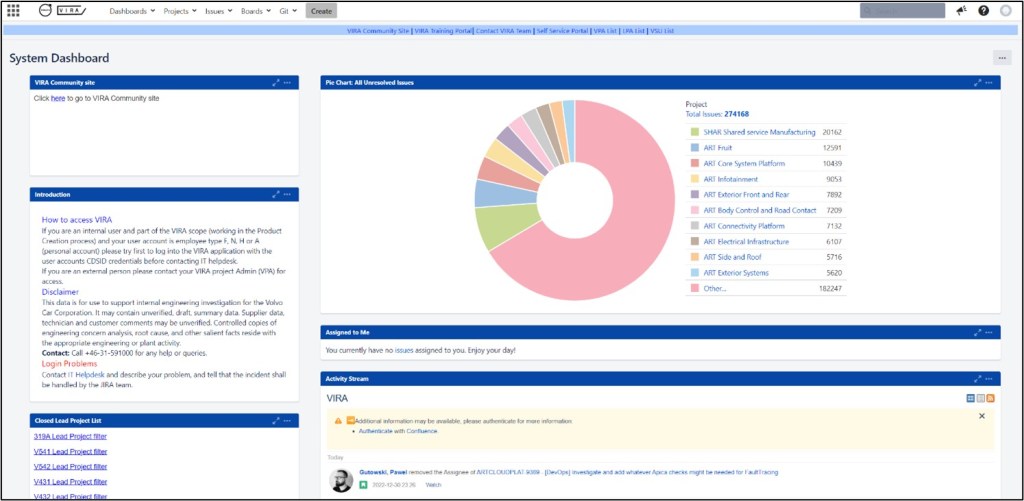
Task: Click the green story issue type icon
Action: tap(363, 485)
